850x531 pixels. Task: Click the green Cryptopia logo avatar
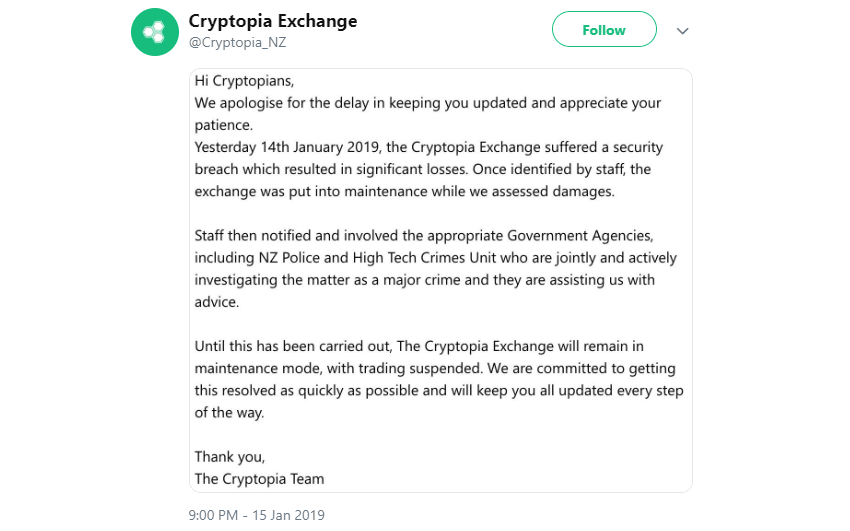pyautogui.click(x=155, y=32)
